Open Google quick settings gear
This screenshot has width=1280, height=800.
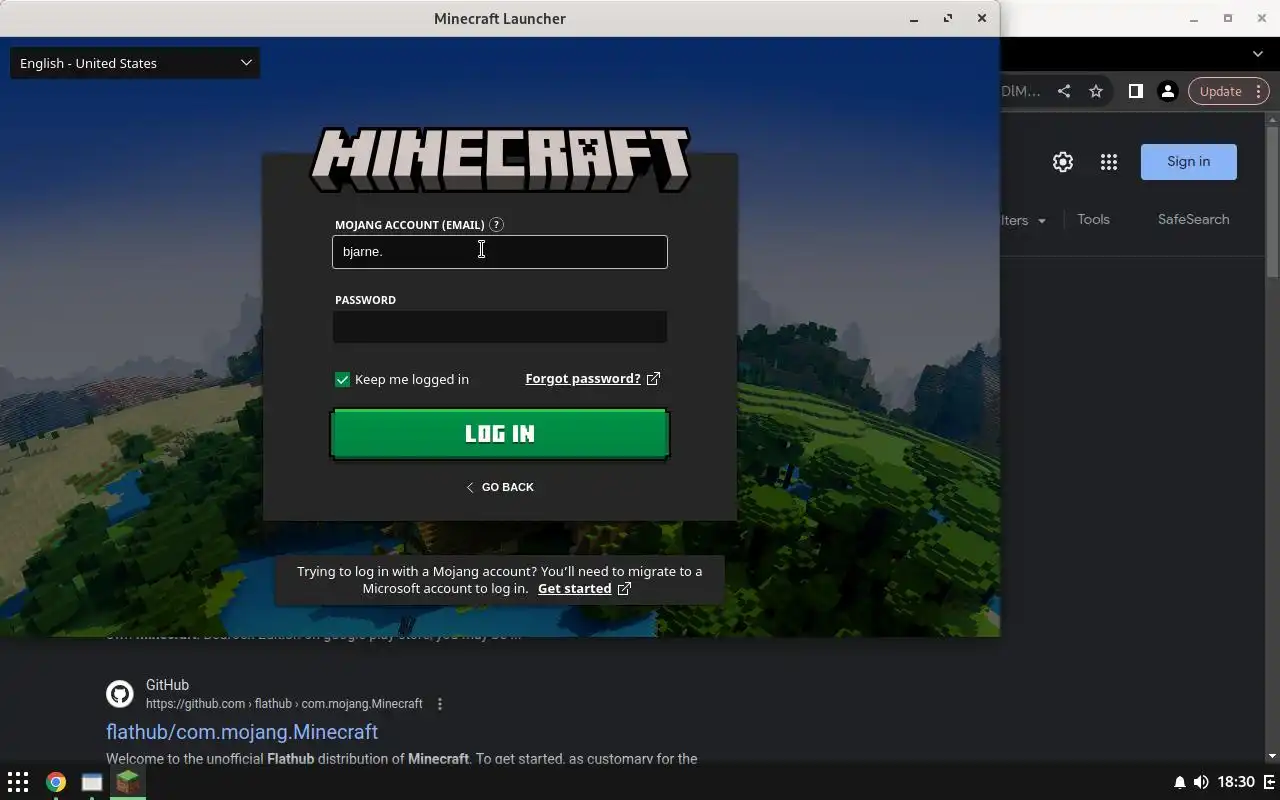(x=1063, y=162)
